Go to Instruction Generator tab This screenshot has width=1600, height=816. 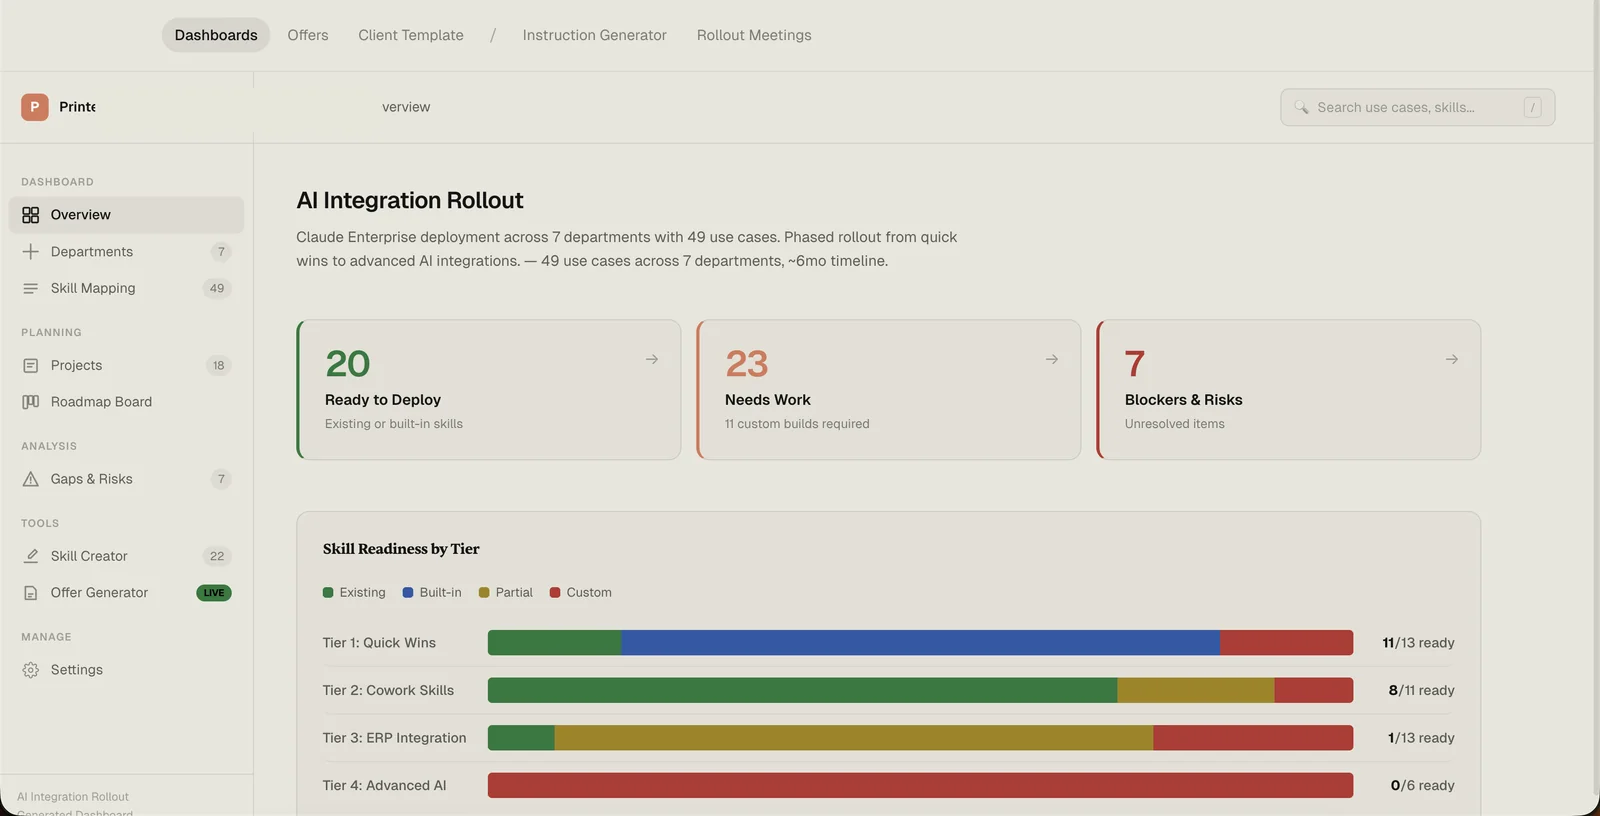(594, 35)
